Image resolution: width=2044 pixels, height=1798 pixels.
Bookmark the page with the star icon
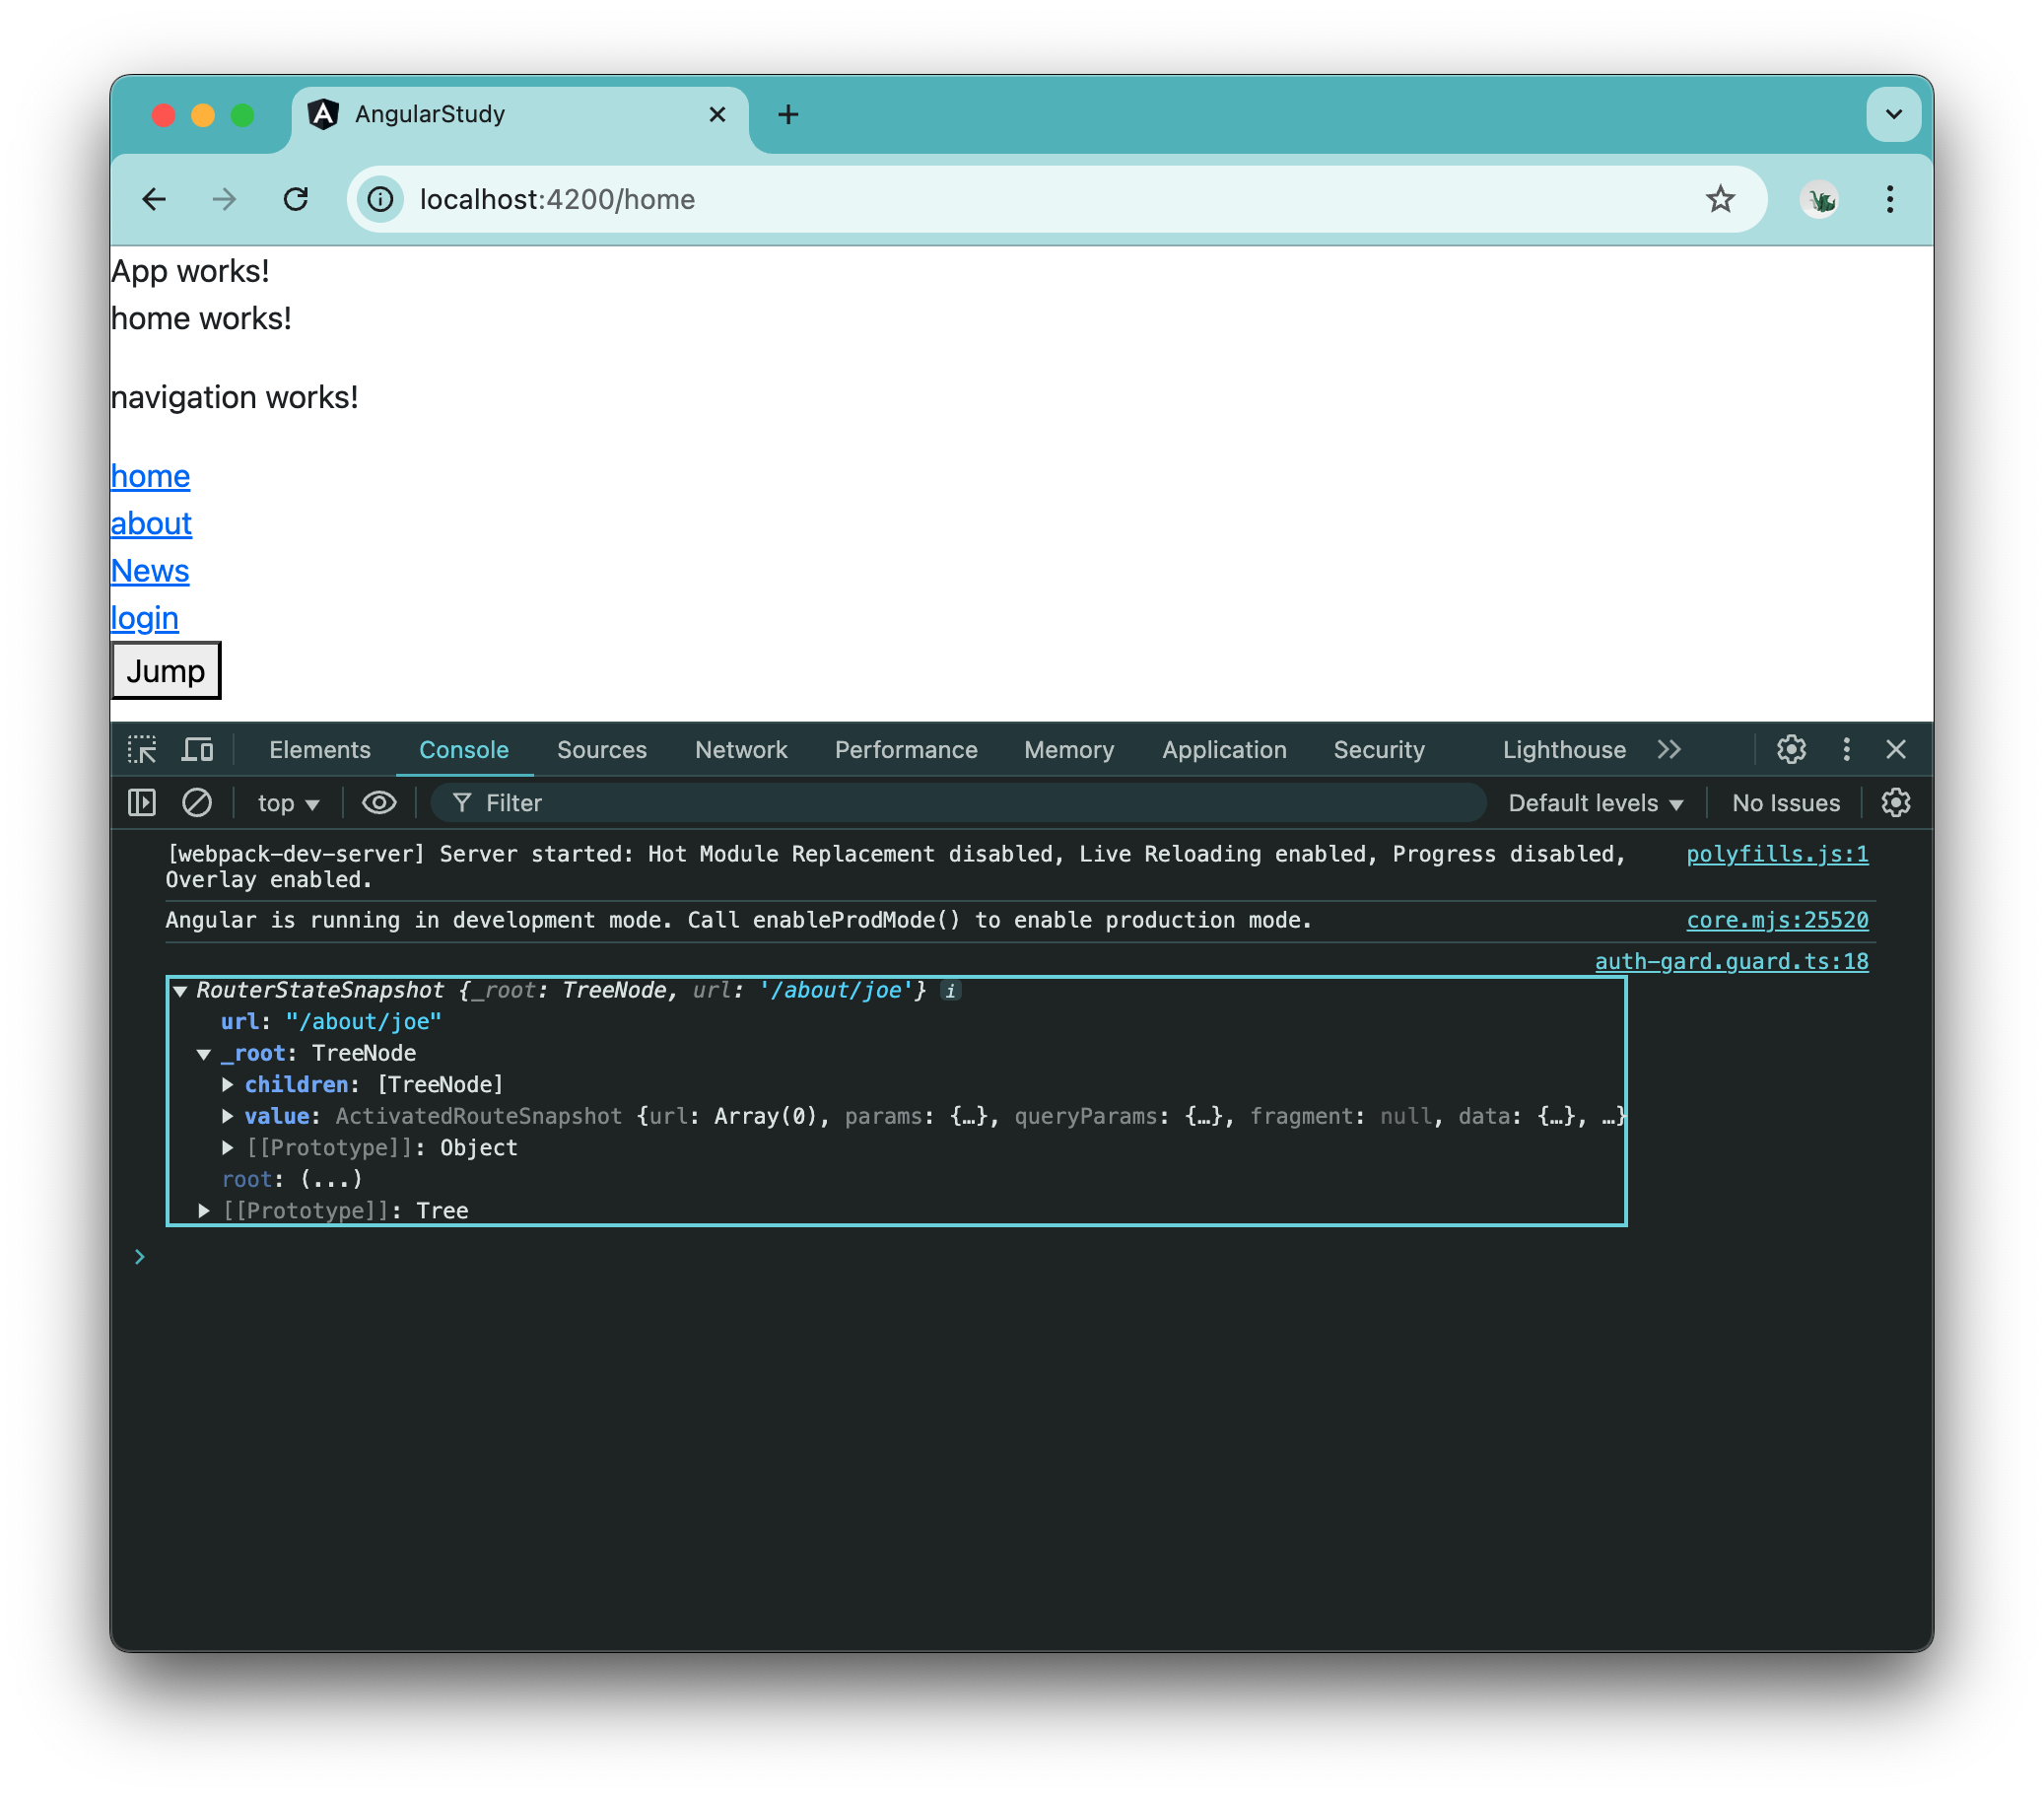coord(1722,199)
